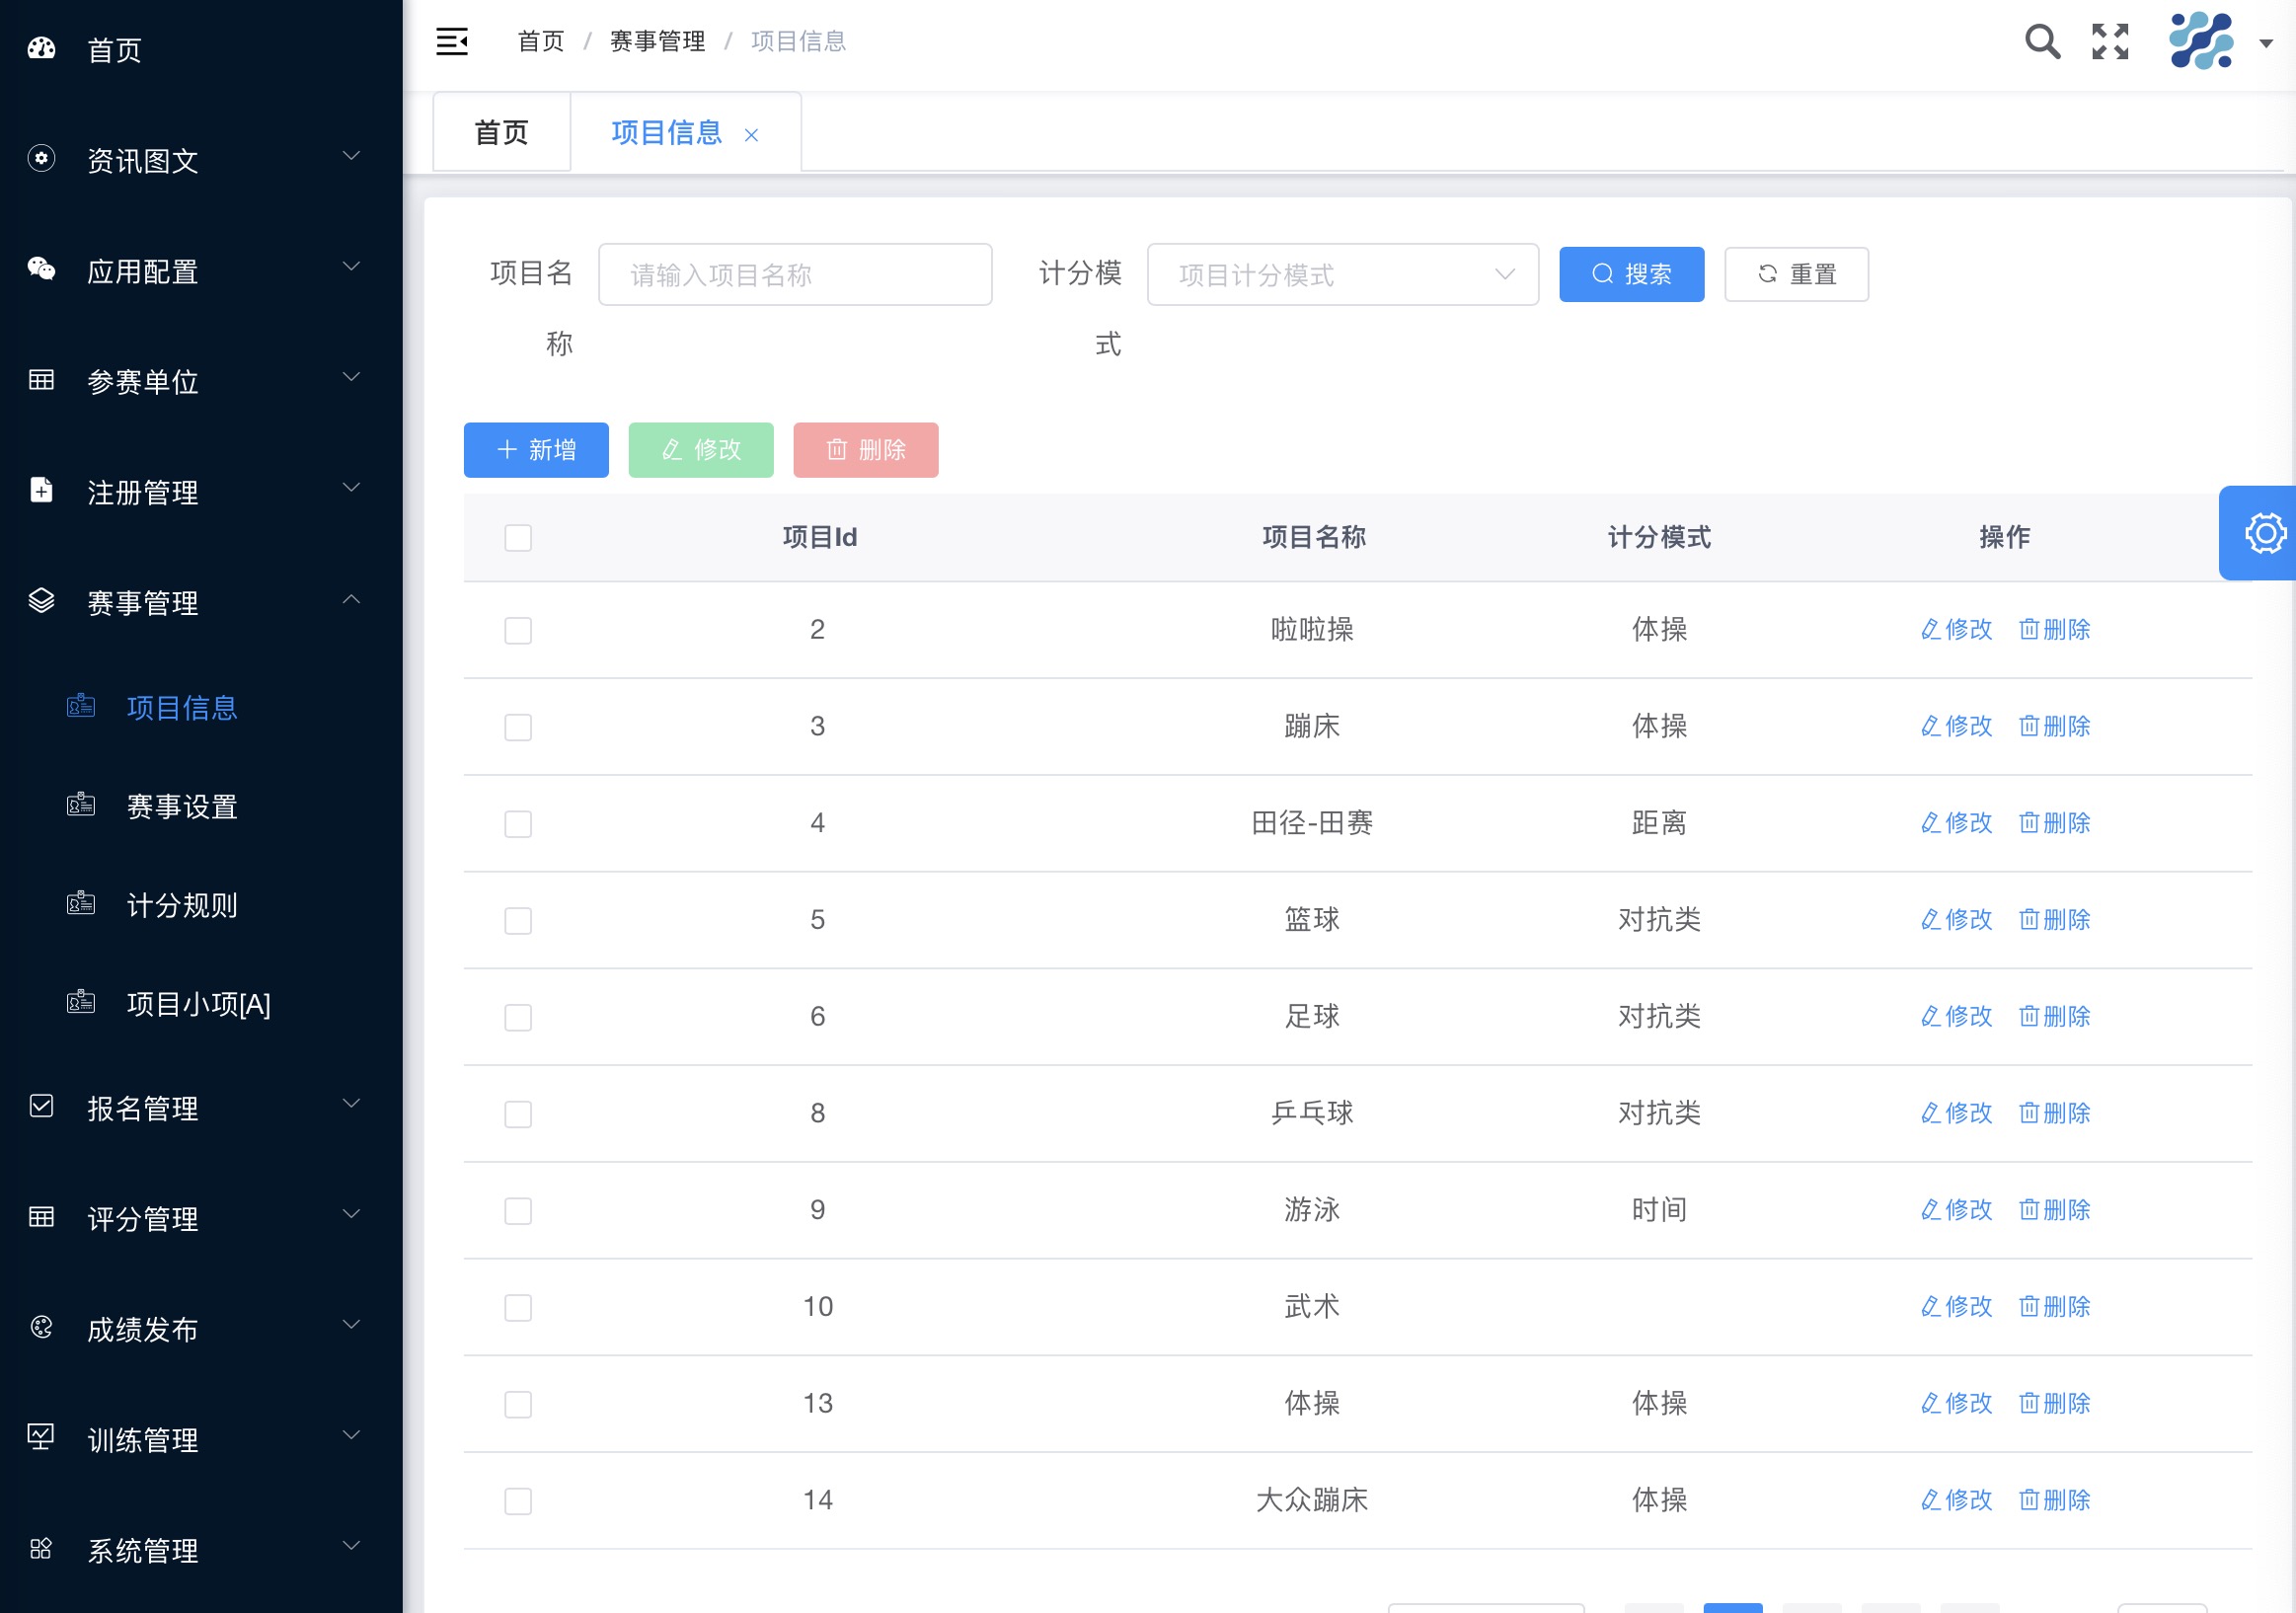Collapse the 赛事管理 sidebar menu
2296x1613 pixels.
pyautogui.click(x=200, y=601)
